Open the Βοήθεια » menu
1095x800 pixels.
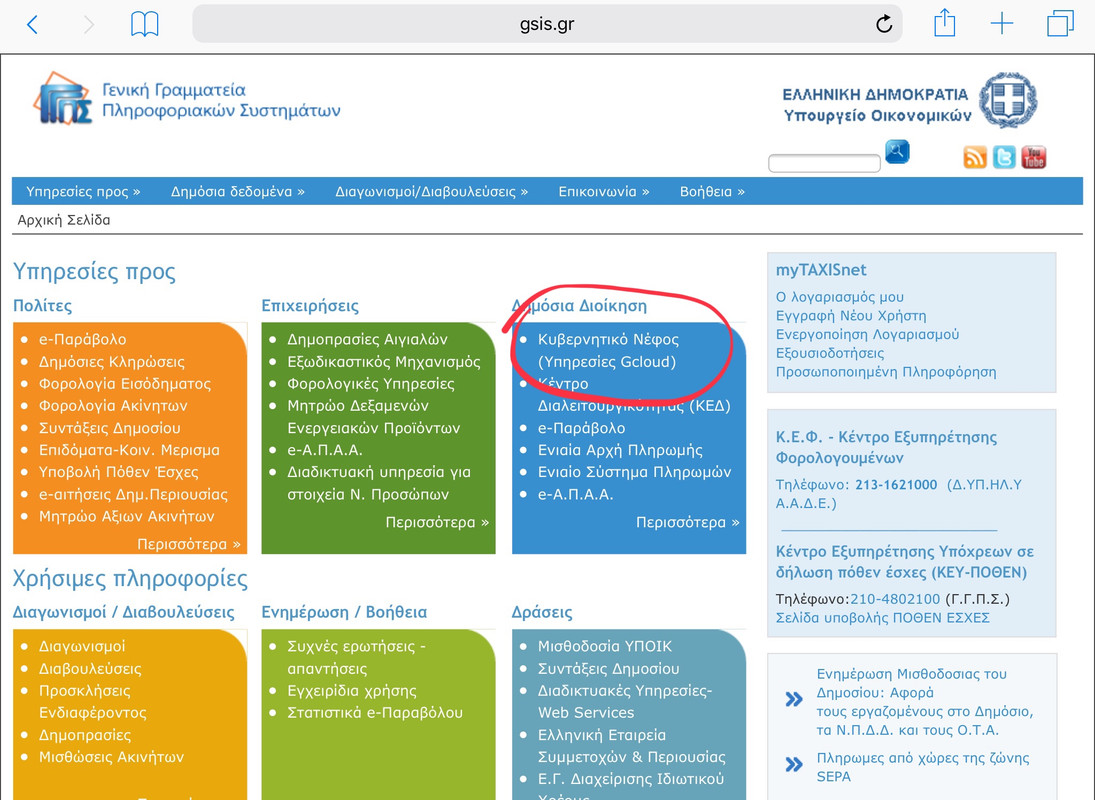point(712,191)
